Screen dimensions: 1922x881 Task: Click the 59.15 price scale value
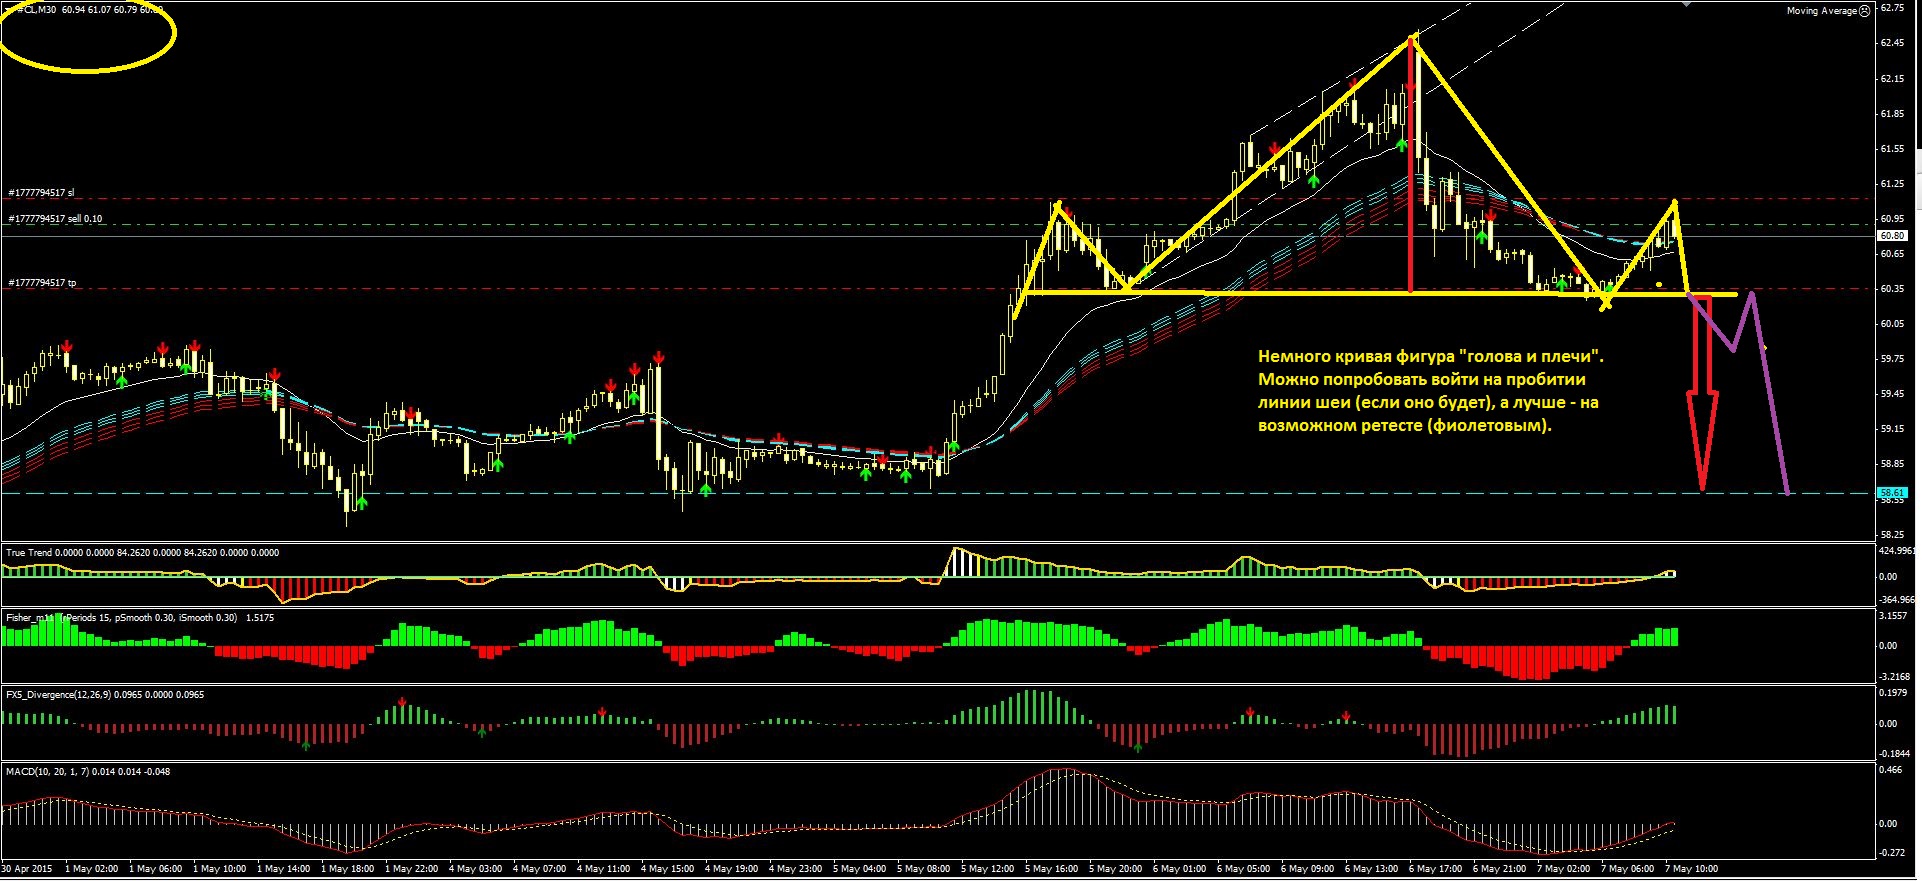(x=1892, y=429)
